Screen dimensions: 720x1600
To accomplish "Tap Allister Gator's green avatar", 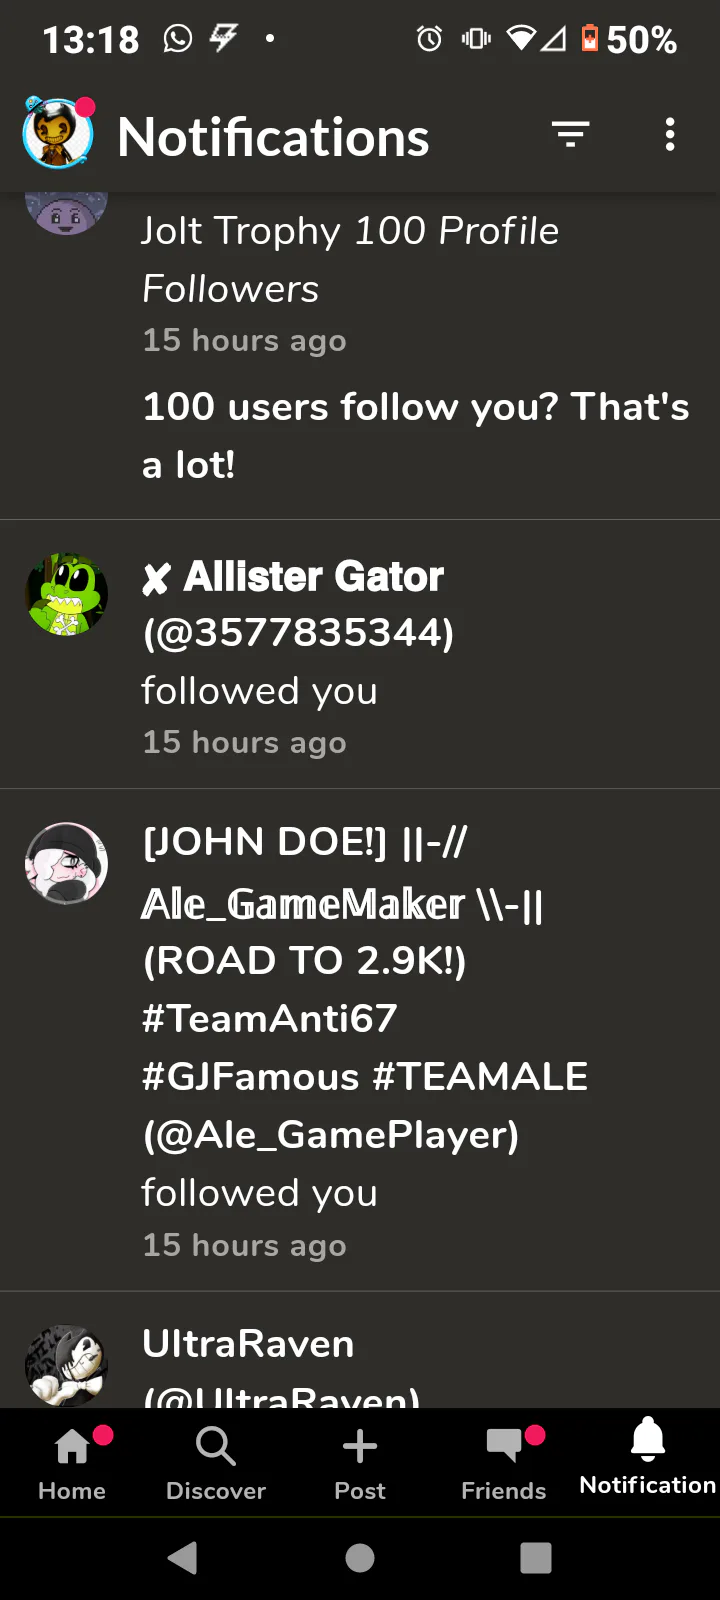I will click(x=66, y=595).
